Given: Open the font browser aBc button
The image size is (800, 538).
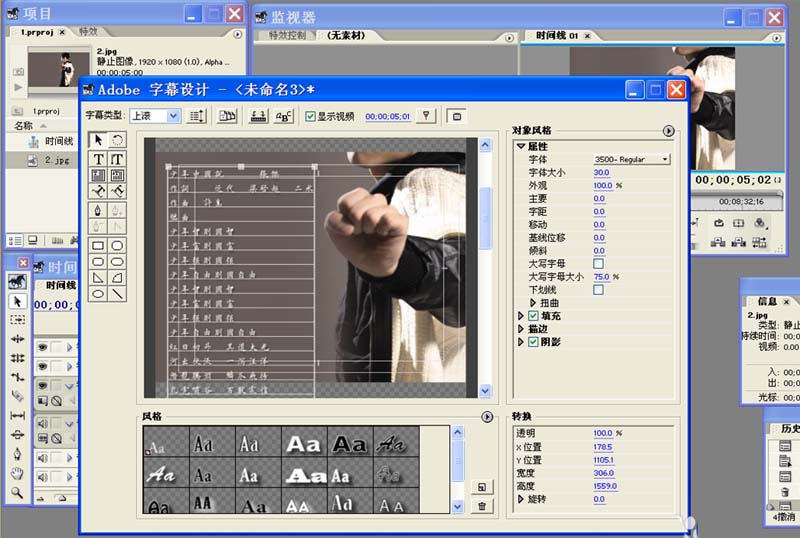Looking at the screenshot, I should coord(283,116).
